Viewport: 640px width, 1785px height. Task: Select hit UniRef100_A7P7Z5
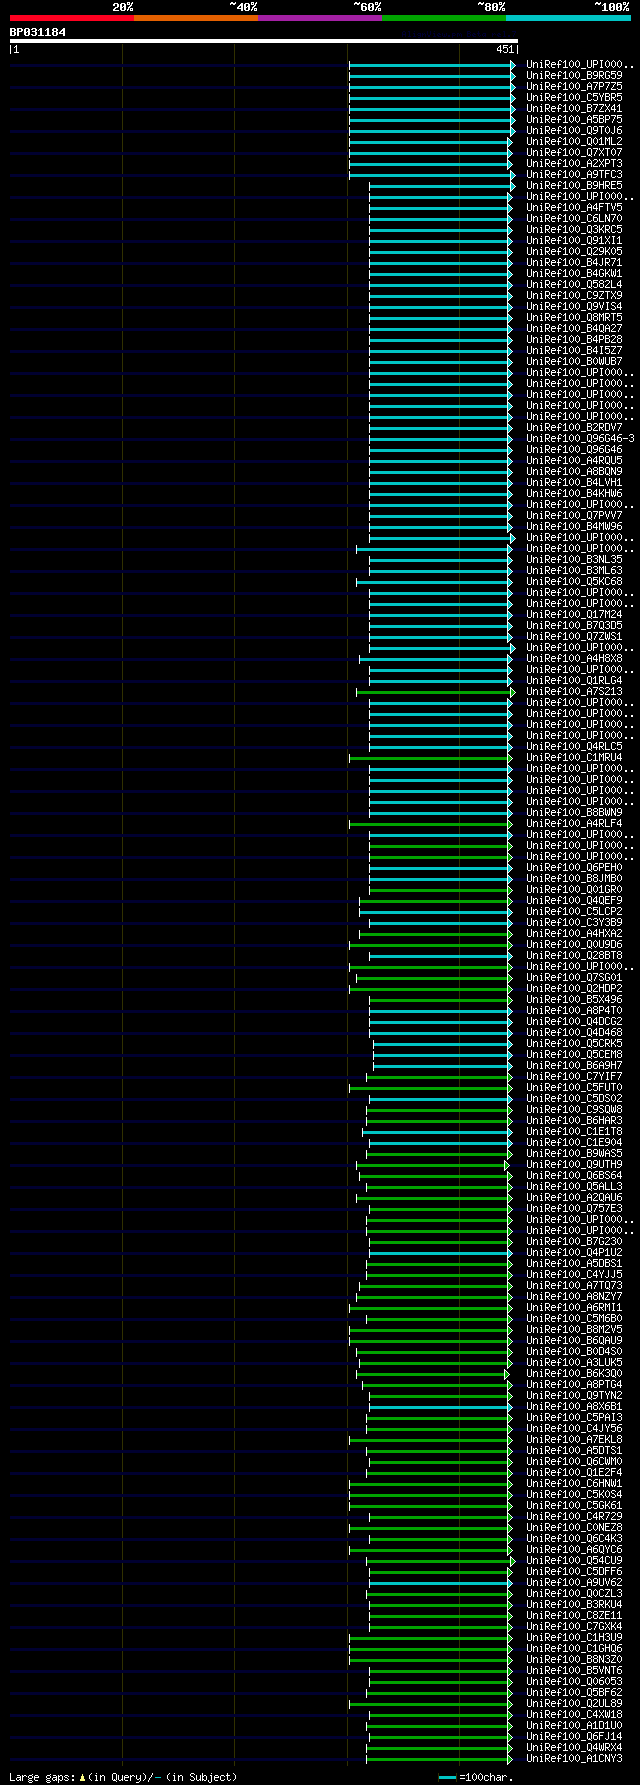click(x=574, y=86)
